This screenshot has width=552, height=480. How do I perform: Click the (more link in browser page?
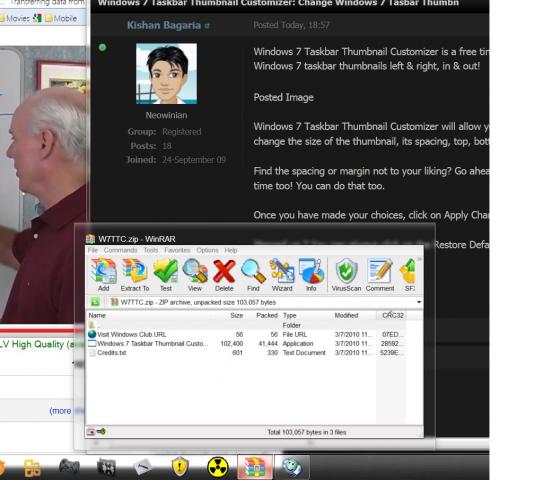(x=60, y=411)
